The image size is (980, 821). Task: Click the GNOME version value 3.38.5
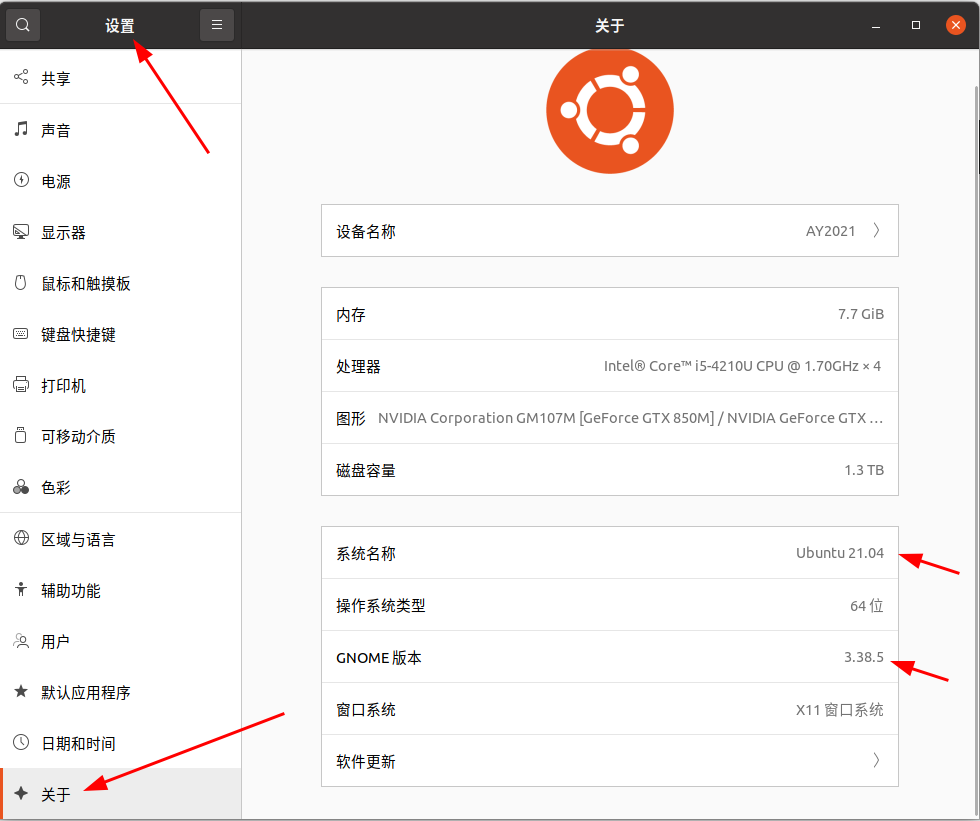864,657
